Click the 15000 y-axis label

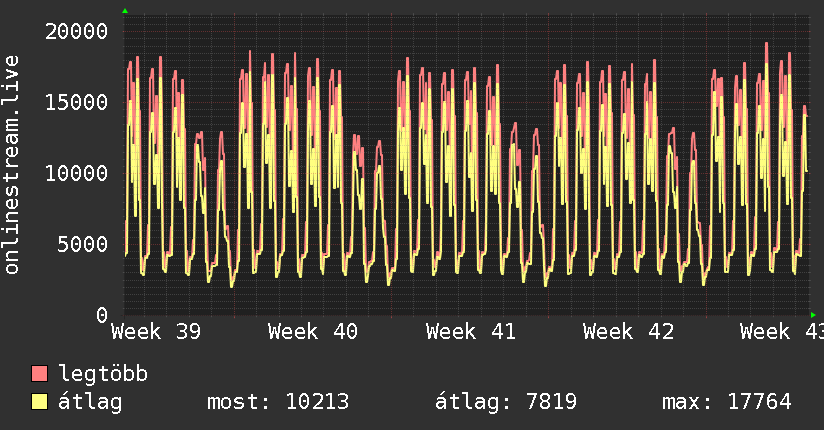click(76, 102)
